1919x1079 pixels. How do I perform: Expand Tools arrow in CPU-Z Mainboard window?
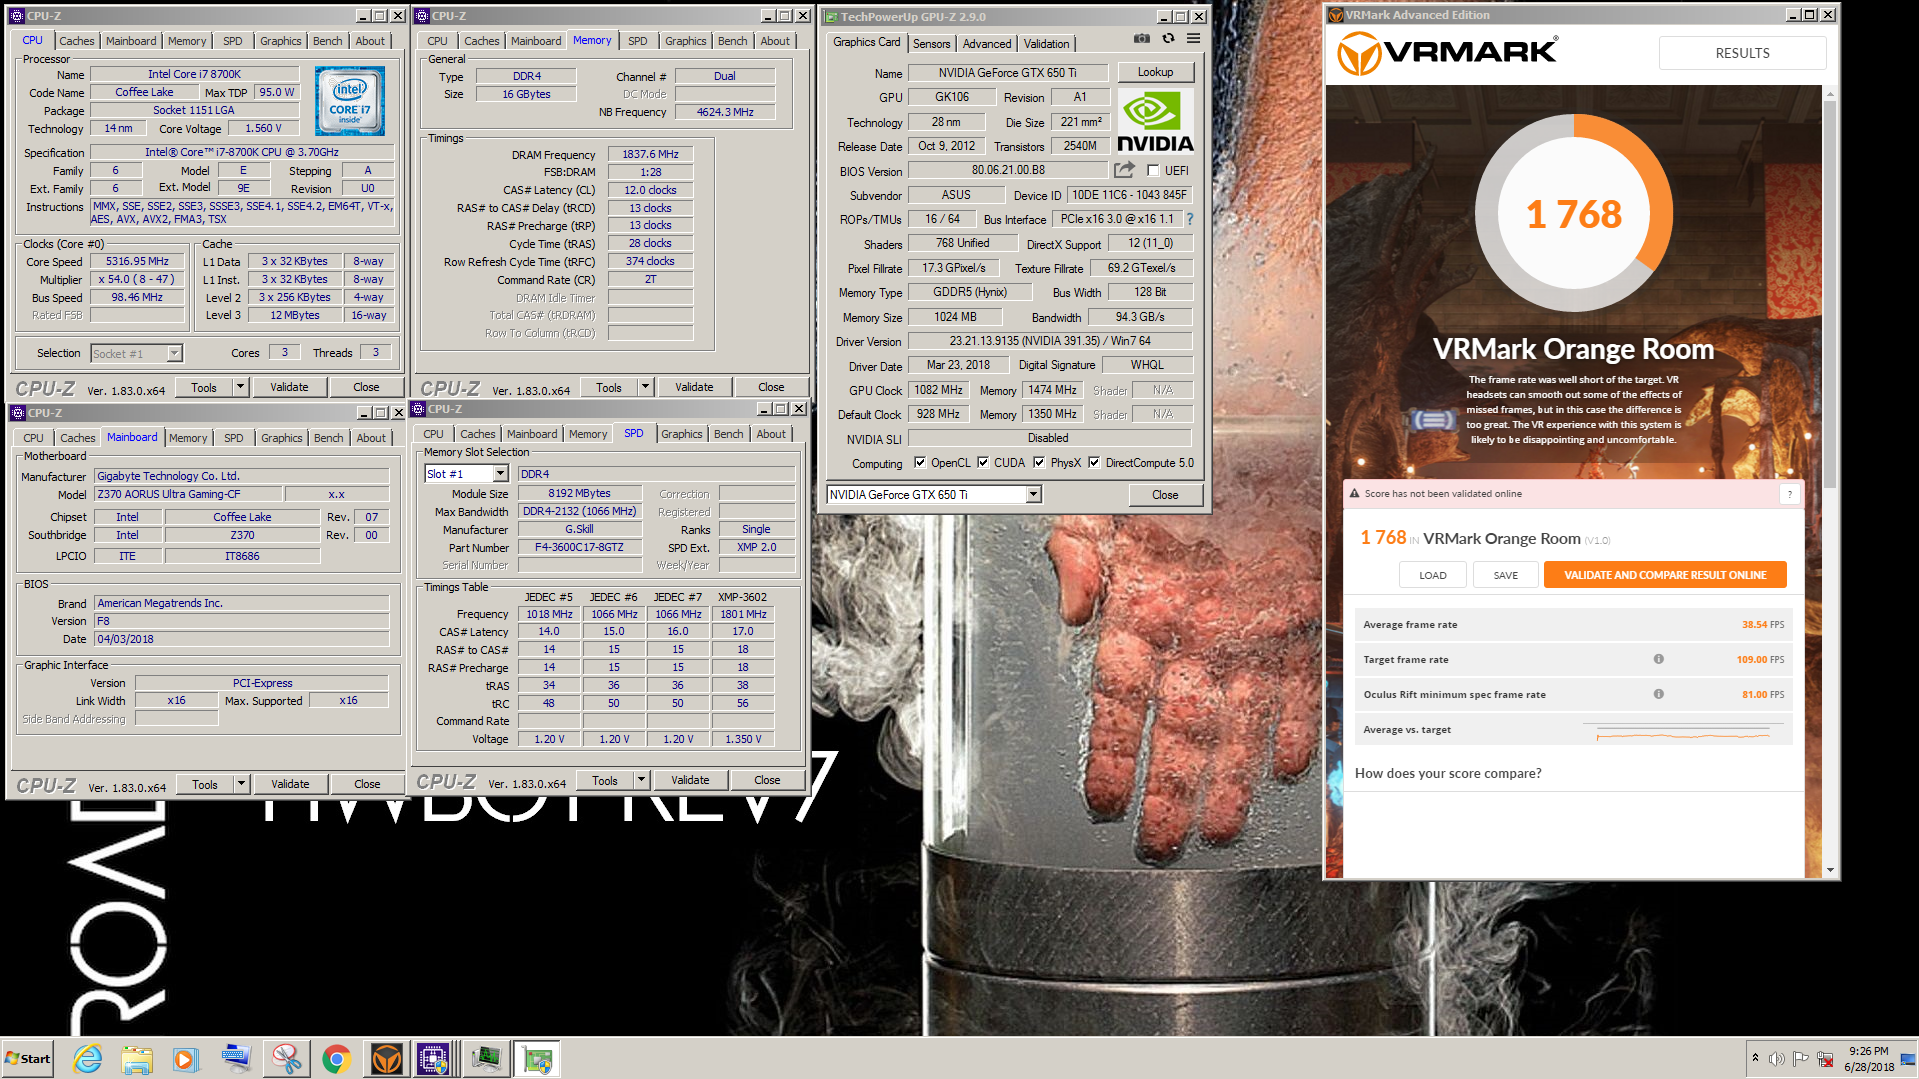coord(241,784)
